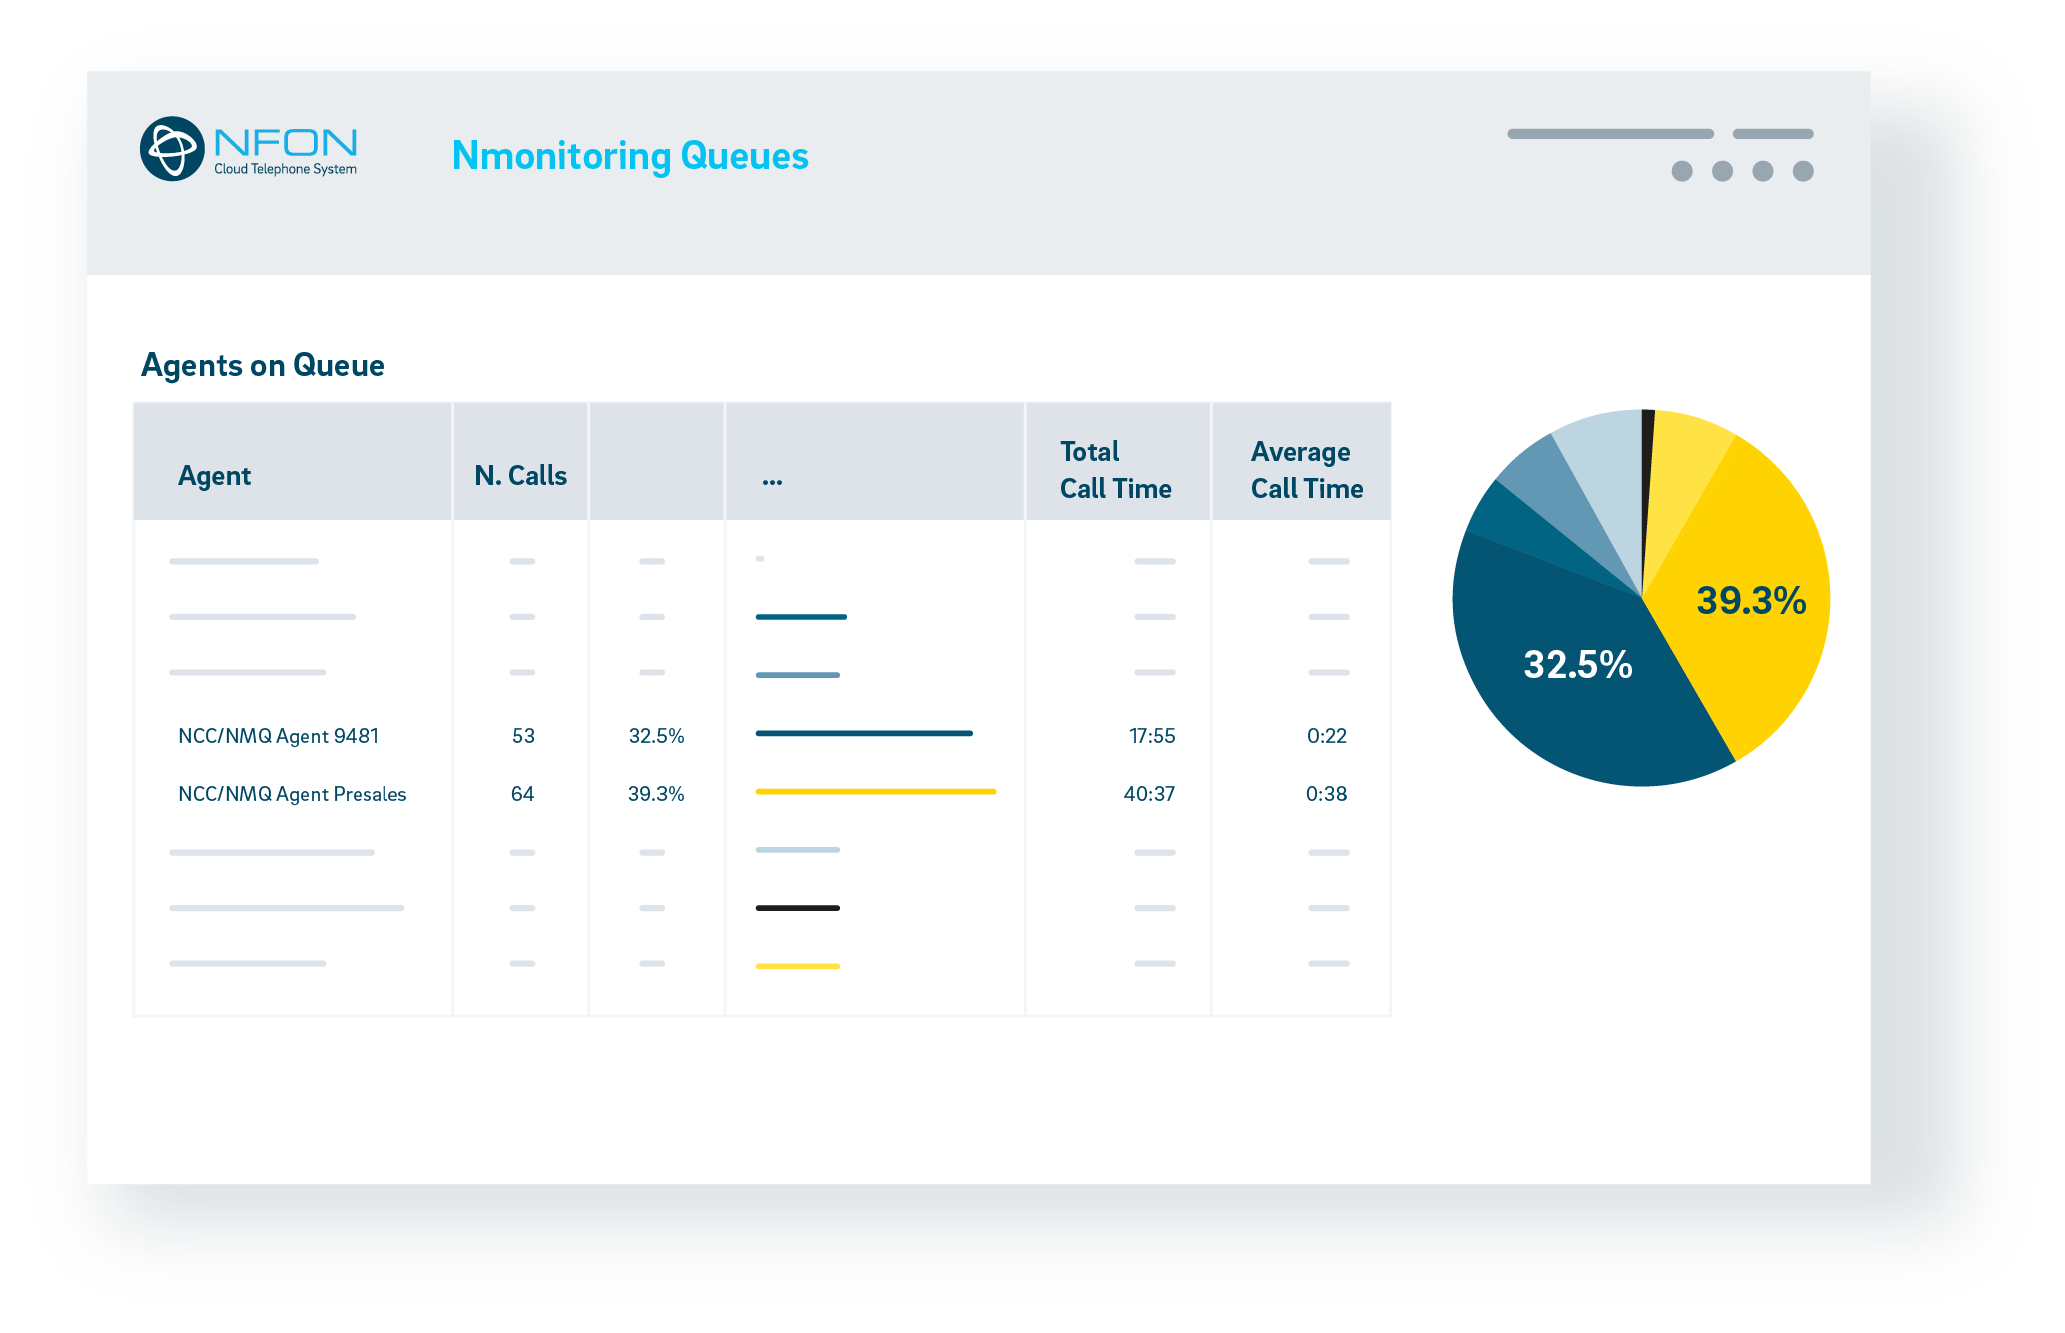The image size is (2065, 1333).
Task: Click the Total Call Time header
Action: click(x=1115, y=470)
